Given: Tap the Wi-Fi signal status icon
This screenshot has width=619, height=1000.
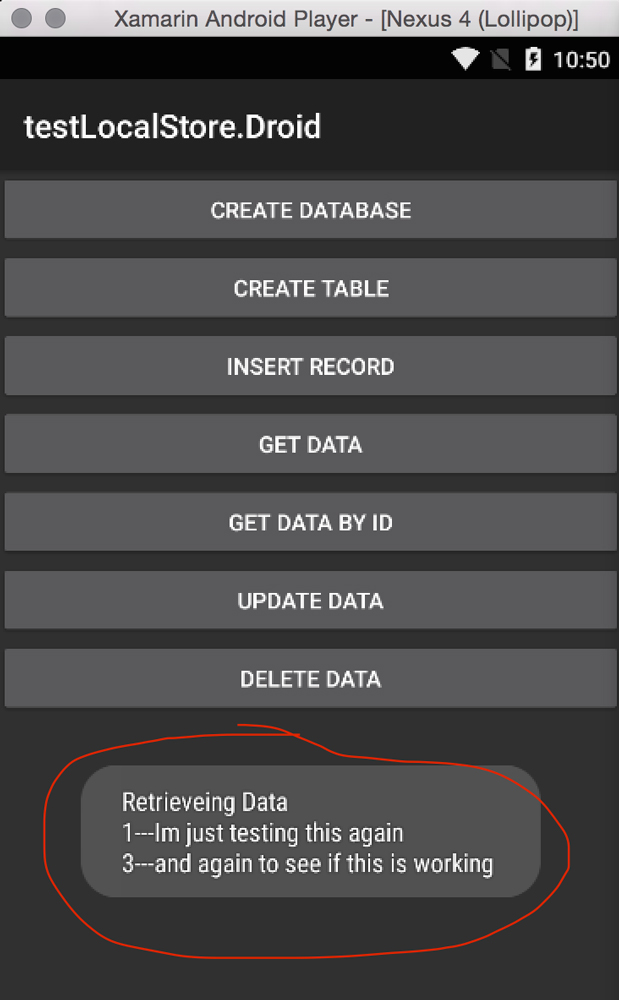Looking at the screenshot, I should coord(466,59).
